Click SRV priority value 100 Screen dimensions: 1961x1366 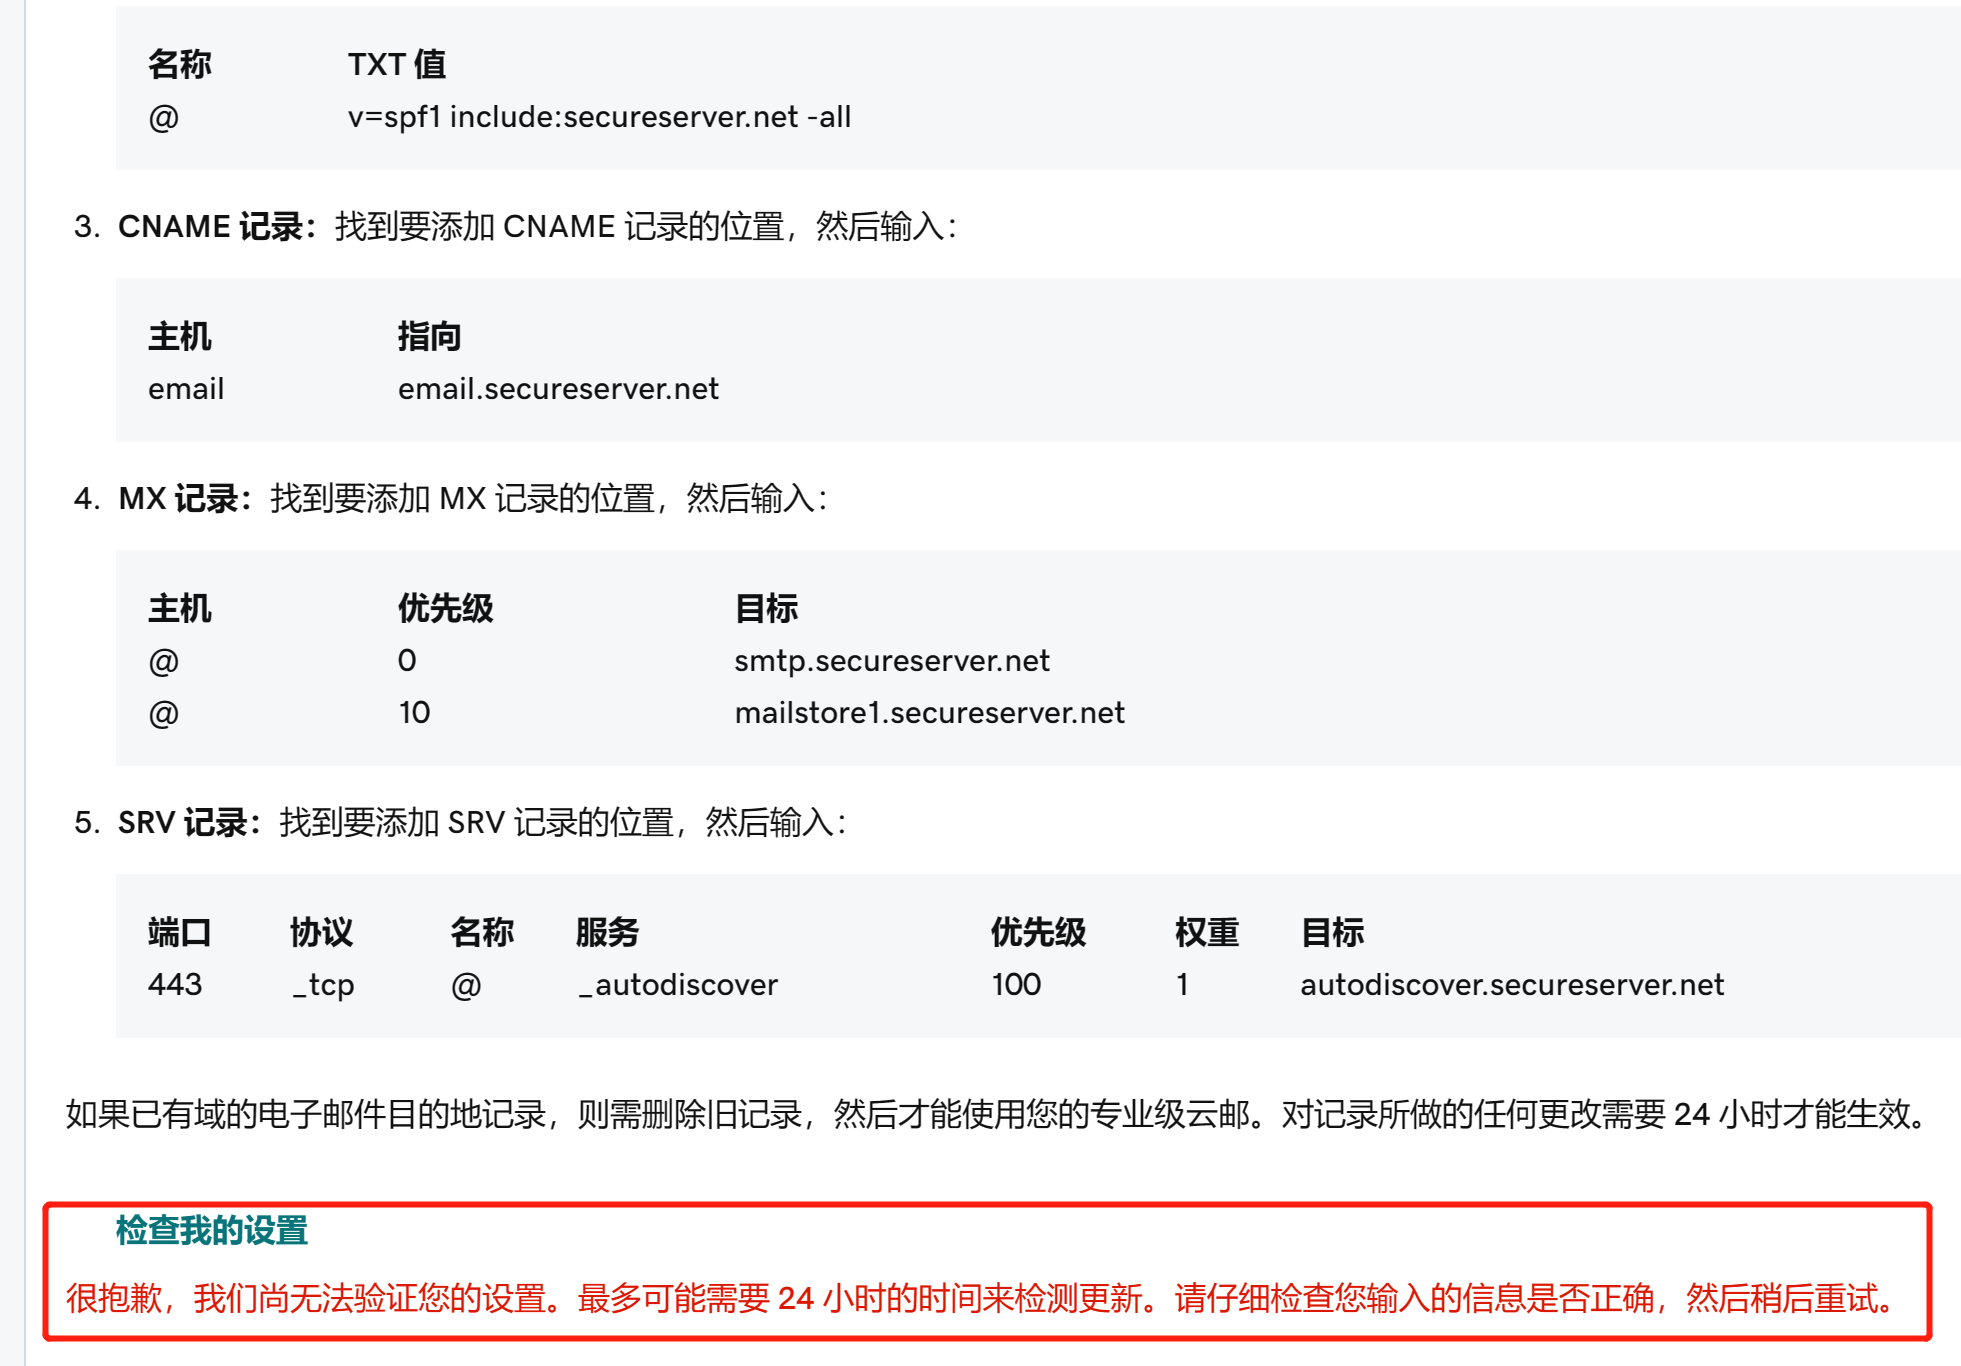pyautogui.click(x=1016, y=985)
